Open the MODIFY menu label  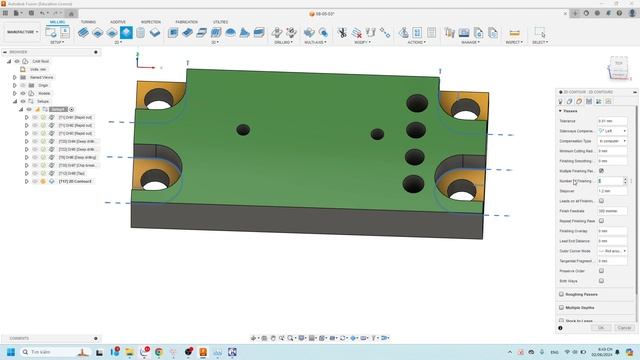(361, 42)
